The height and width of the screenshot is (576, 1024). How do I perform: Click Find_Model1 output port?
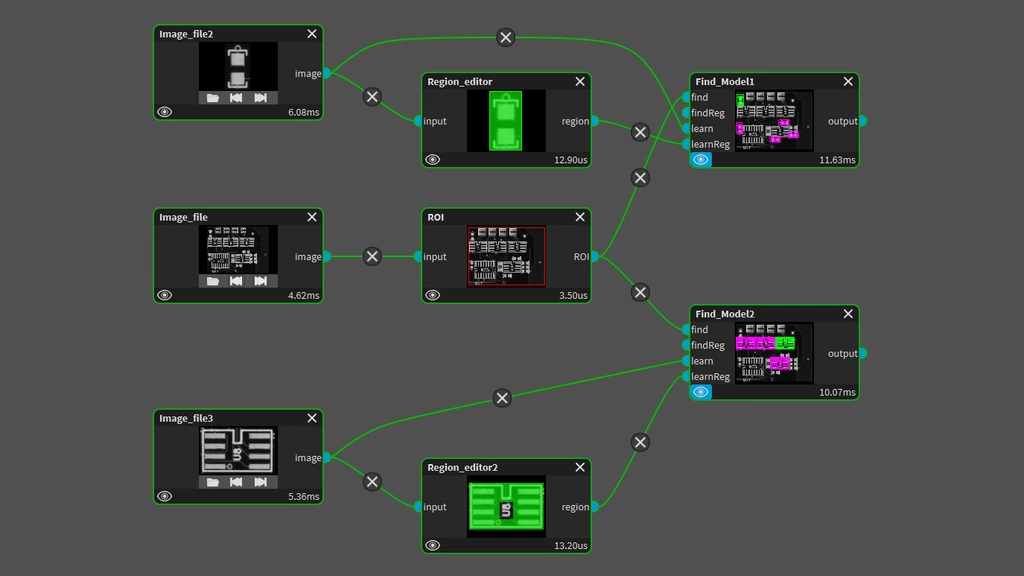[x=862, y=121]
